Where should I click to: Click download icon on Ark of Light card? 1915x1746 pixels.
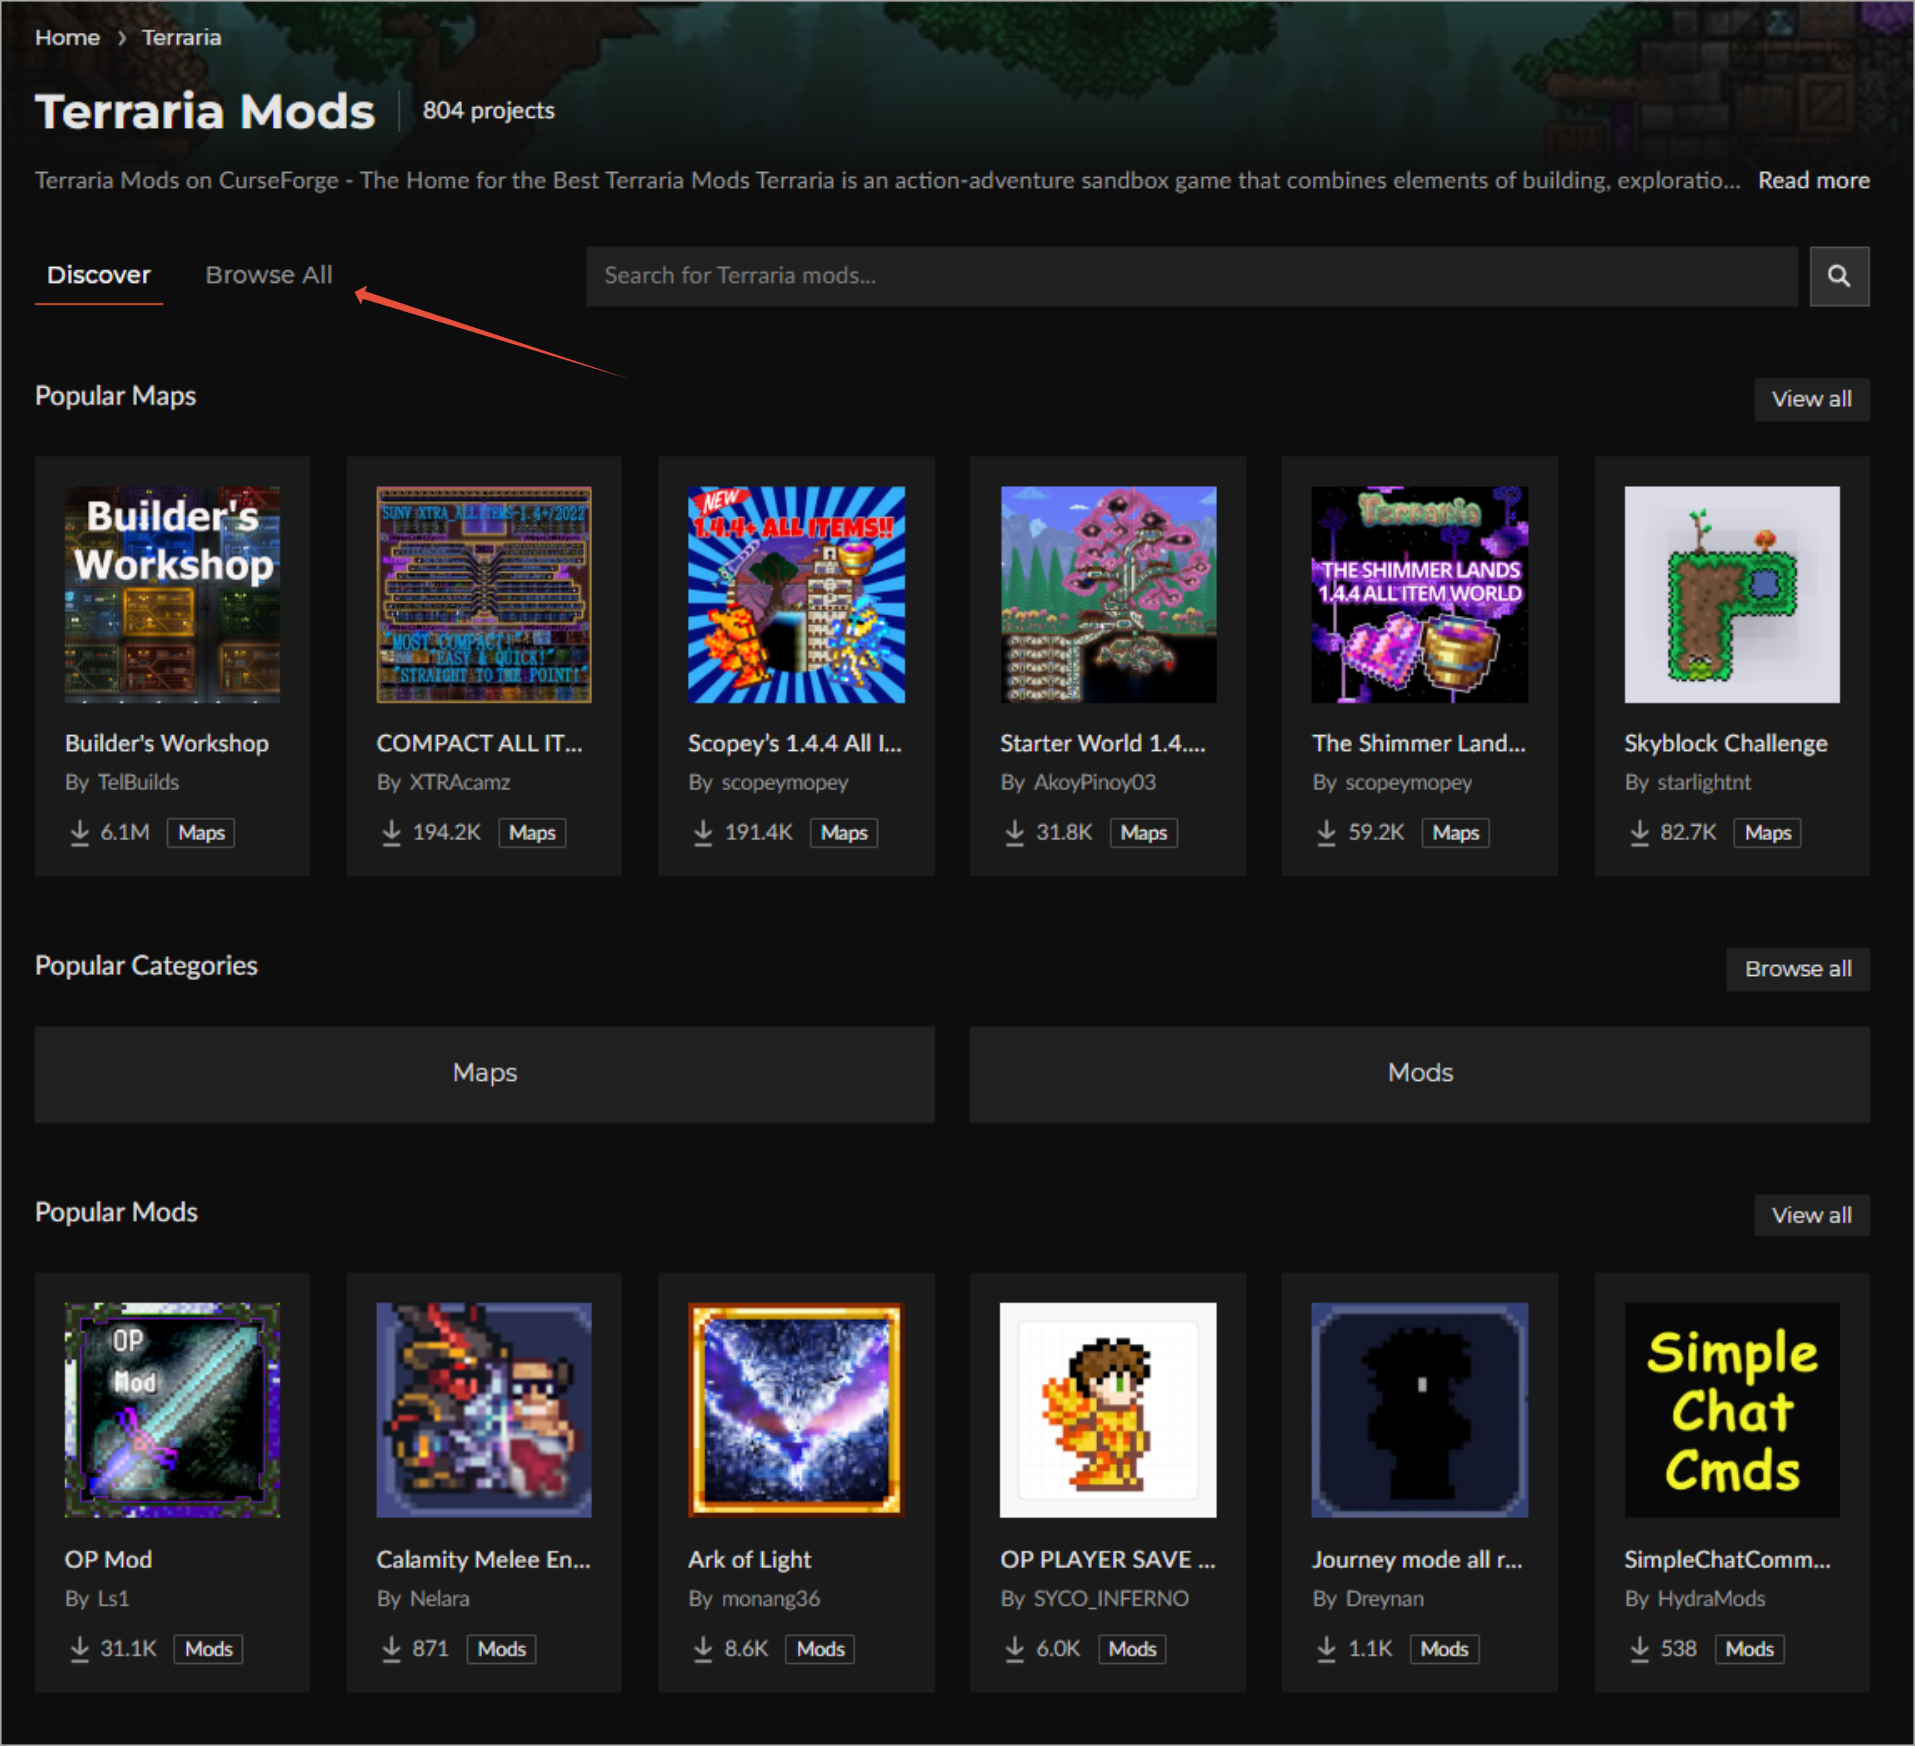(703, 1649)
